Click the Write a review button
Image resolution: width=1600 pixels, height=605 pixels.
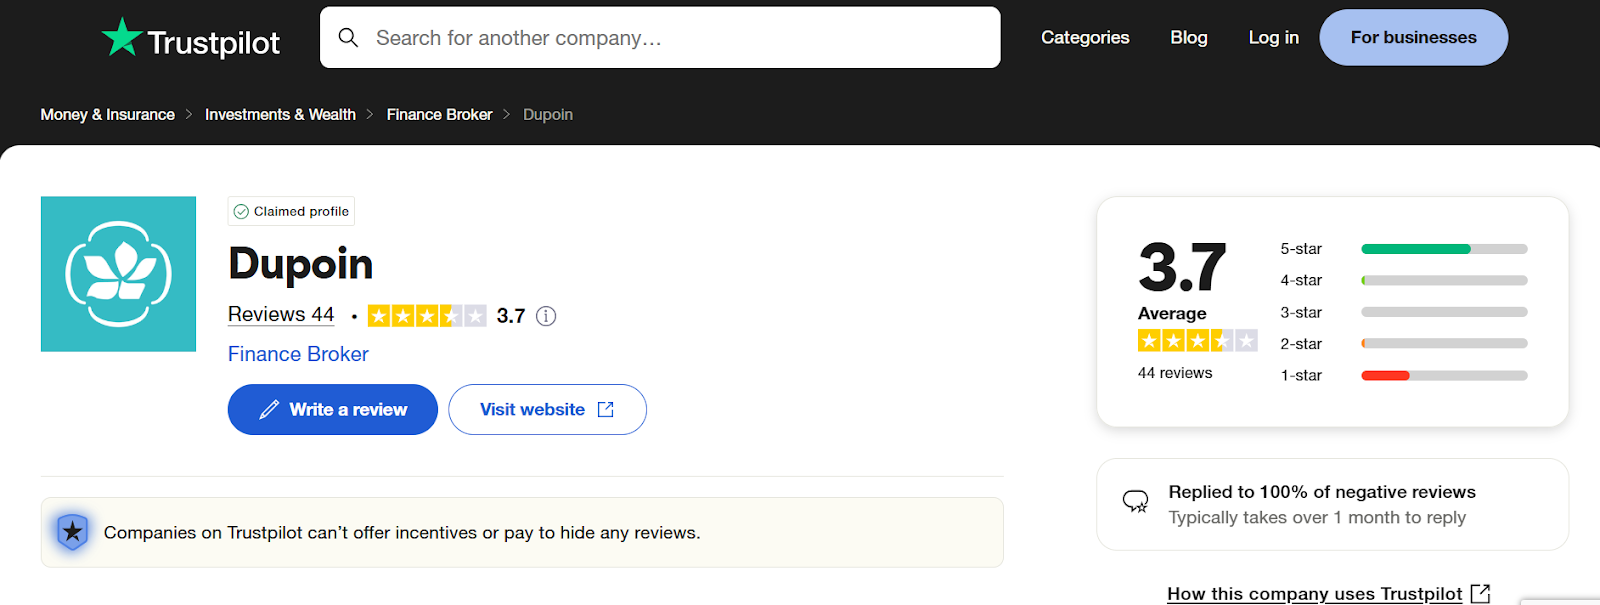click(333, 410)
